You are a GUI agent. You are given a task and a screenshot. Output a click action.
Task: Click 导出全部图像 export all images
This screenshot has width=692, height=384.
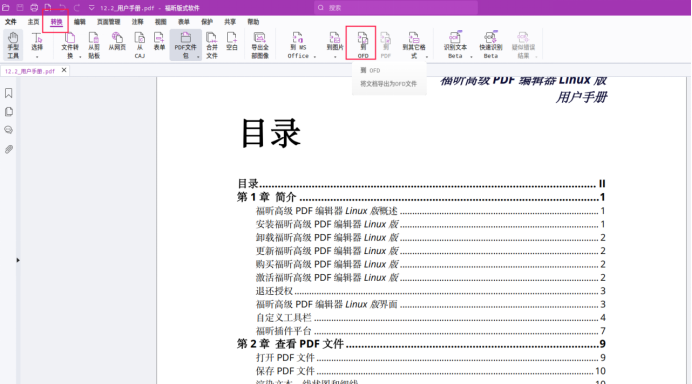click(260, 45)
